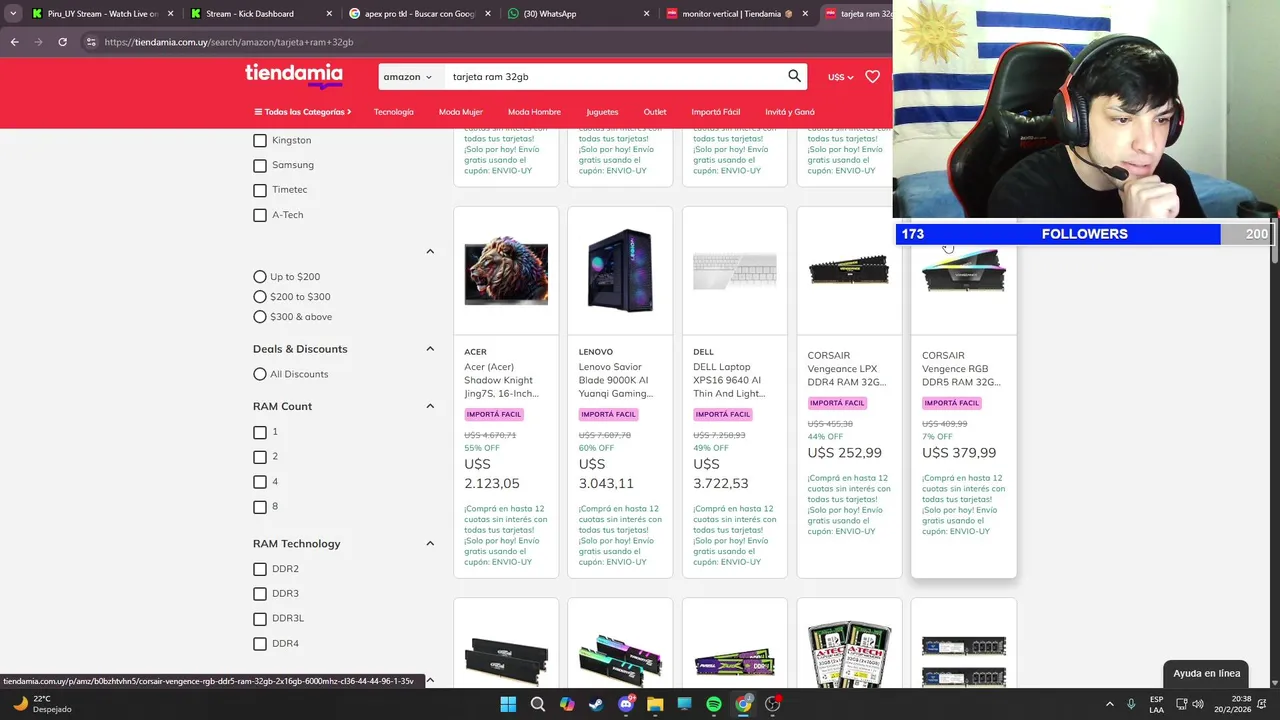Select the $200 to $300 price option

pos(260,297)
